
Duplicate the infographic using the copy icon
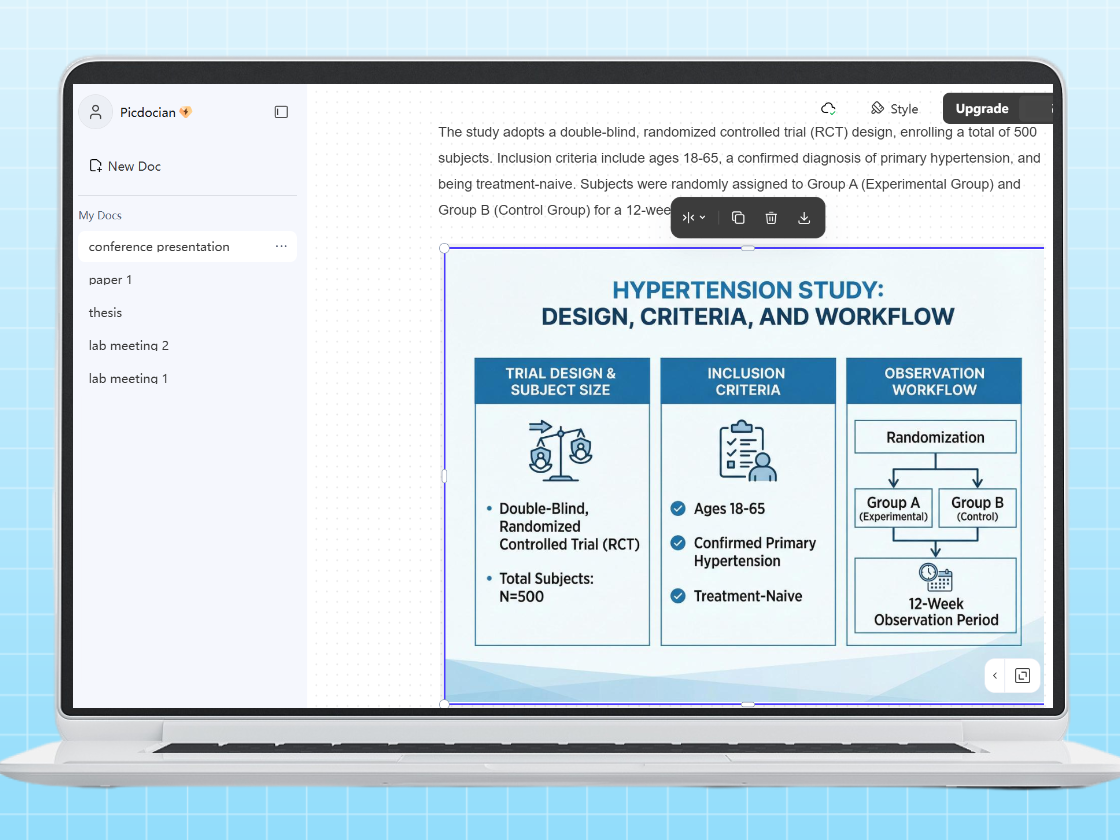pyautogui.click(x=737, y=217)
